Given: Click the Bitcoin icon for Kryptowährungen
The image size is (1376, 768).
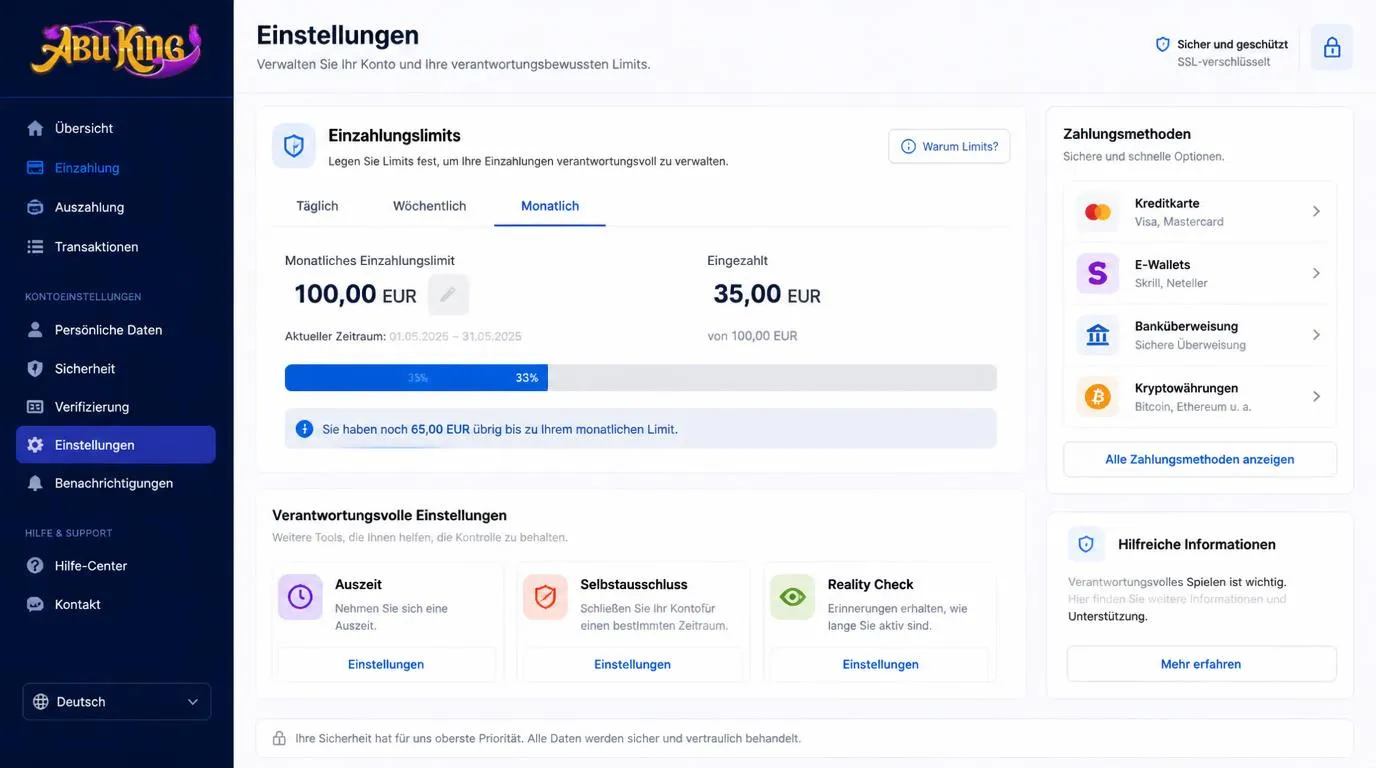Looking at the screenshot, I should 1098,397.
